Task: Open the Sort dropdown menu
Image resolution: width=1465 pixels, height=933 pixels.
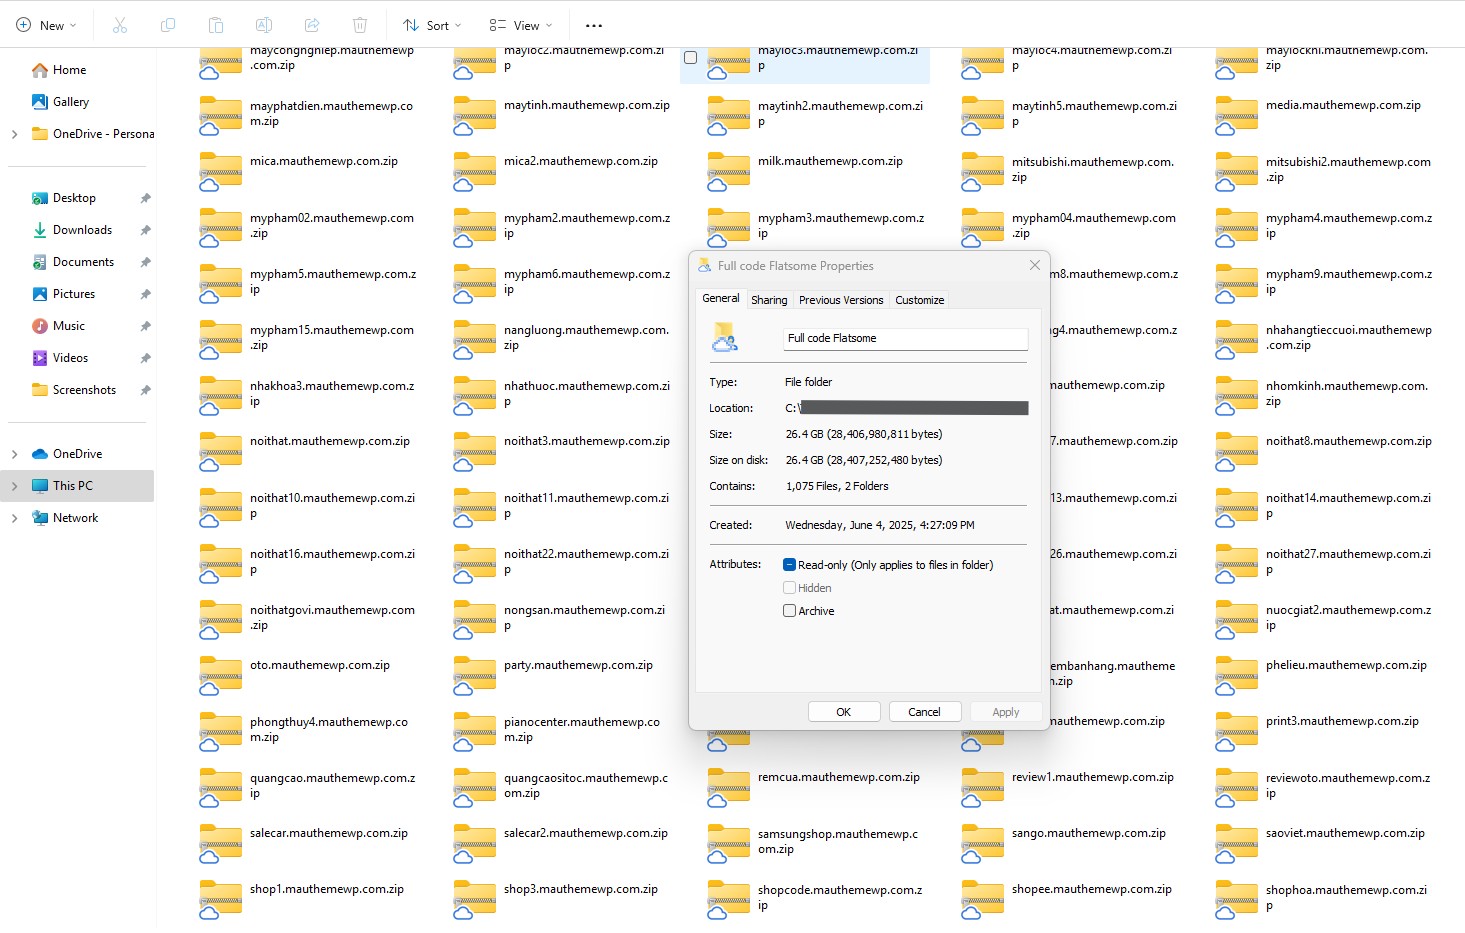Action: 432,25
